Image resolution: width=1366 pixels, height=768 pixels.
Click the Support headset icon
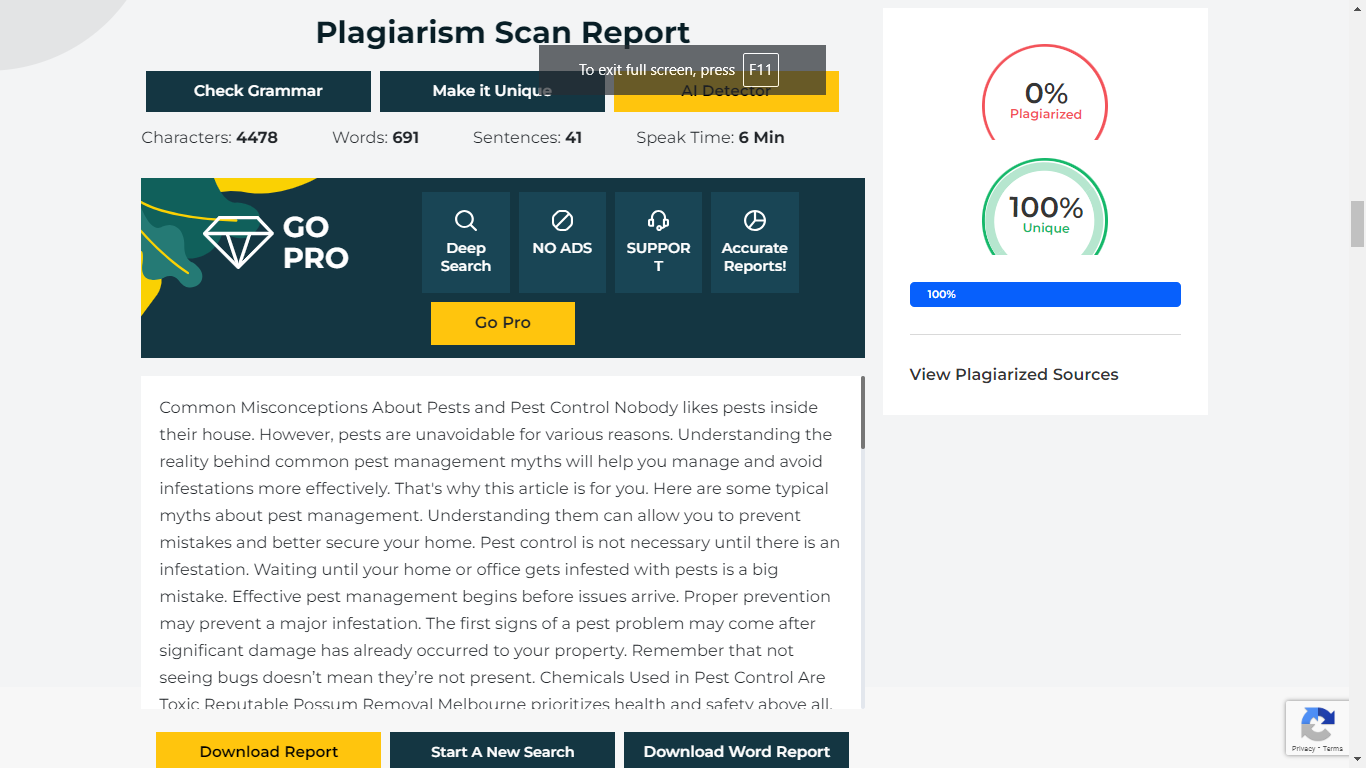(x=658, y=220)
